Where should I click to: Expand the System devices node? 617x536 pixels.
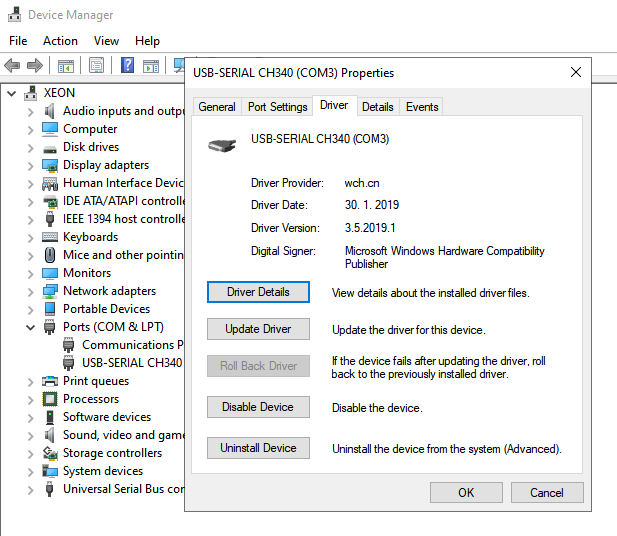(x=31, y=472)
